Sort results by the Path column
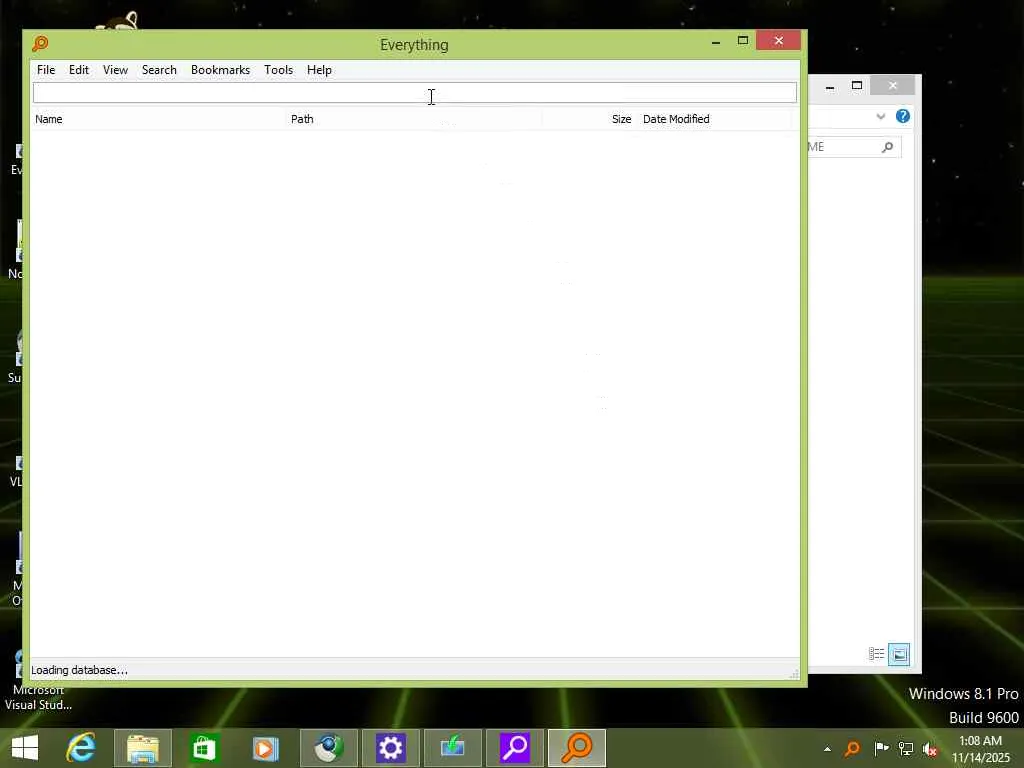1024x768 pixels. coord(415,119)
